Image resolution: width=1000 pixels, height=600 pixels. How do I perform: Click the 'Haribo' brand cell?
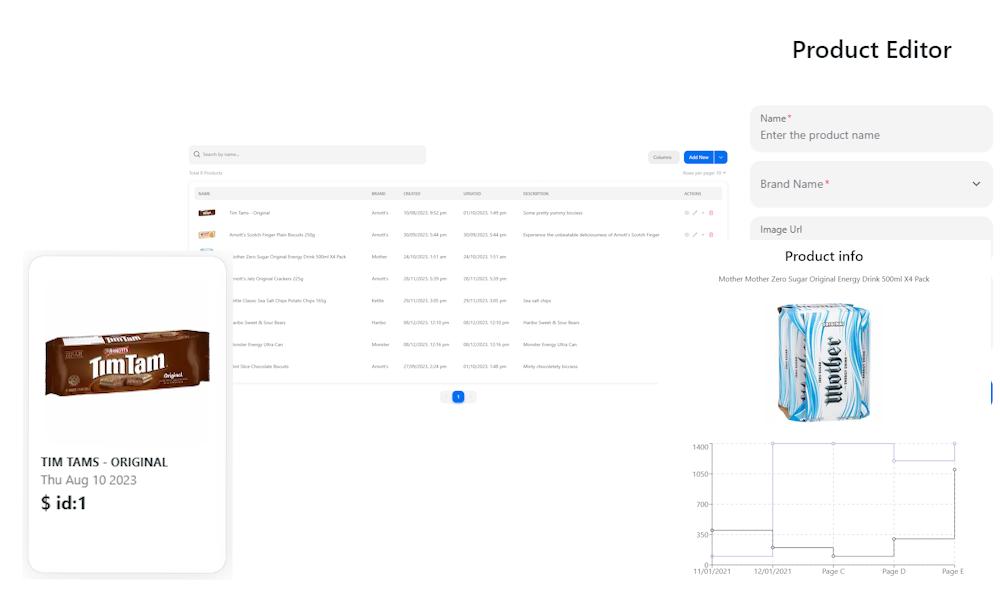click(x=379, y=323)
